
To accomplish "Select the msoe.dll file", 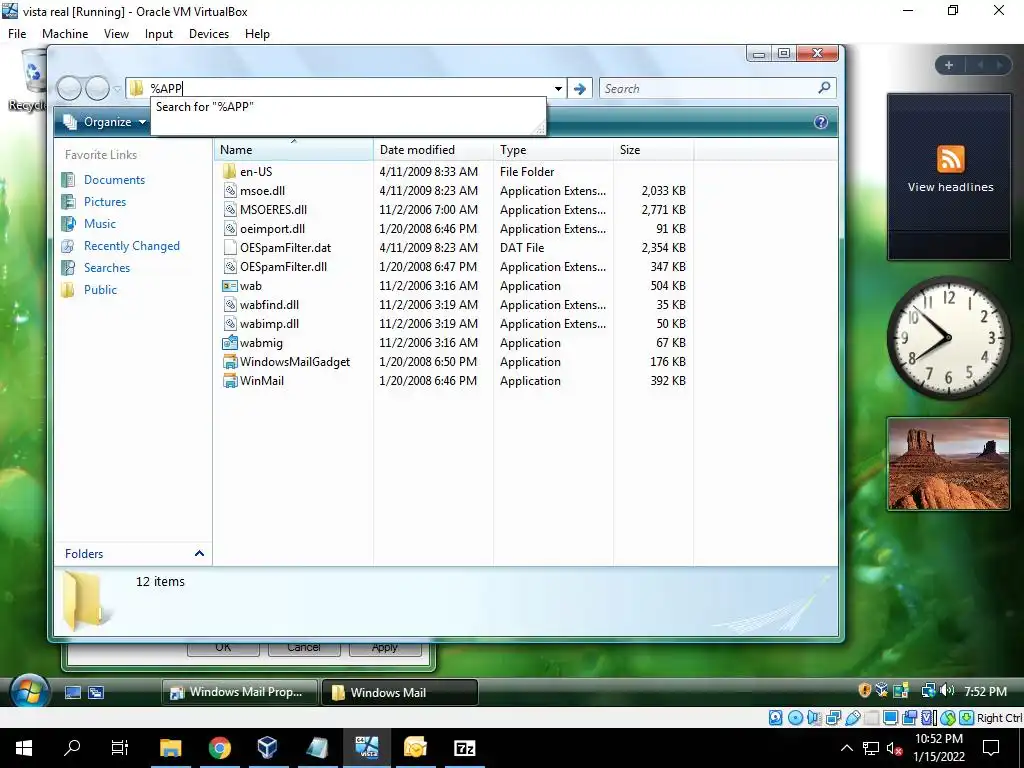I will (x=262, y=191).
